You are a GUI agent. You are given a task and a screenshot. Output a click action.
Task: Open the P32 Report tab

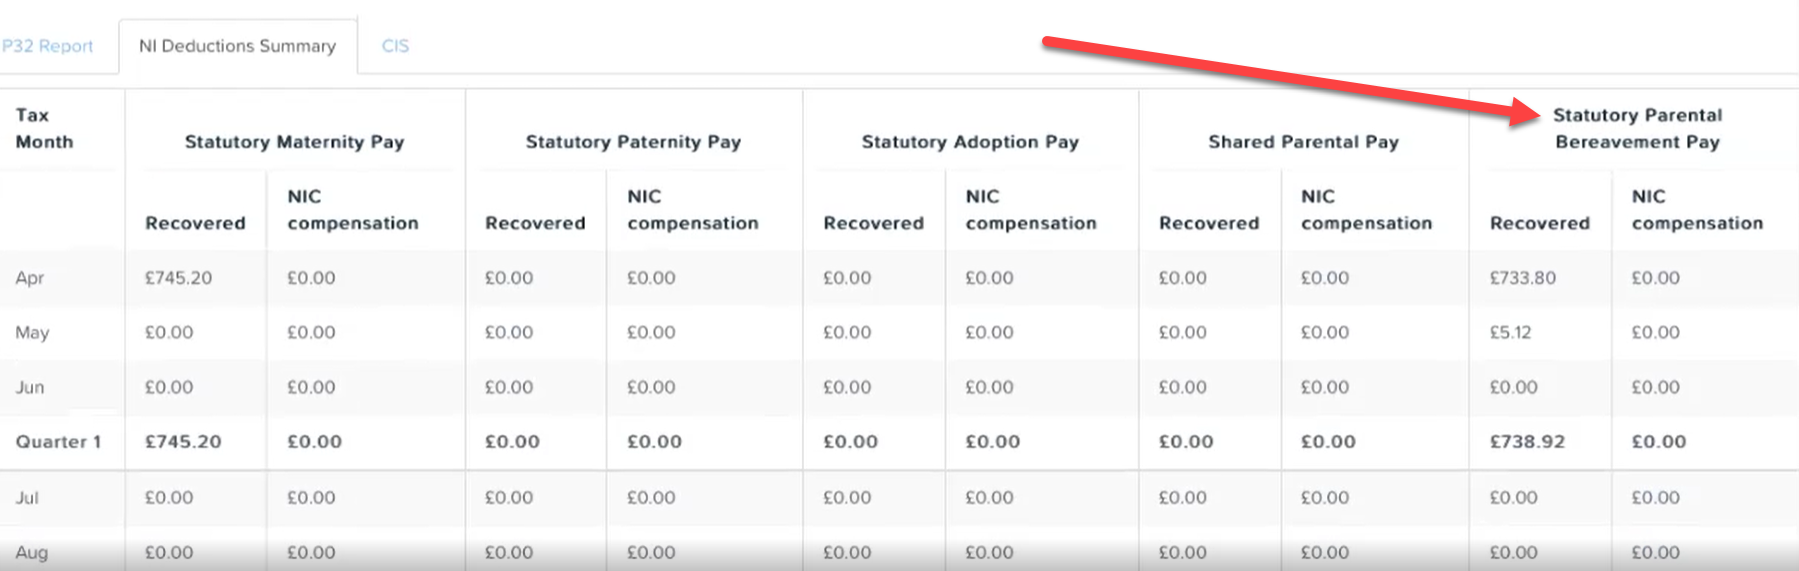click(47, 46)
